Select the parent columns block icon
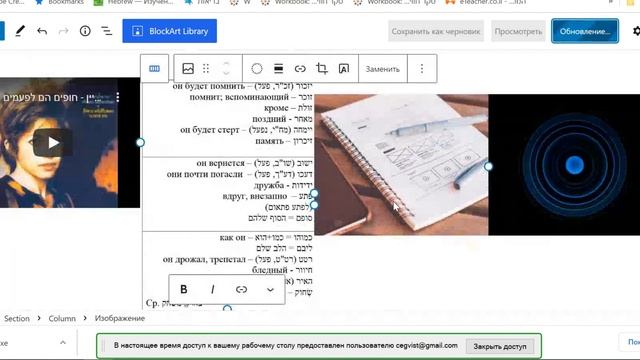The height and width of the screenshot is (360, 640). pyautogui.click(x=154, y=69)
